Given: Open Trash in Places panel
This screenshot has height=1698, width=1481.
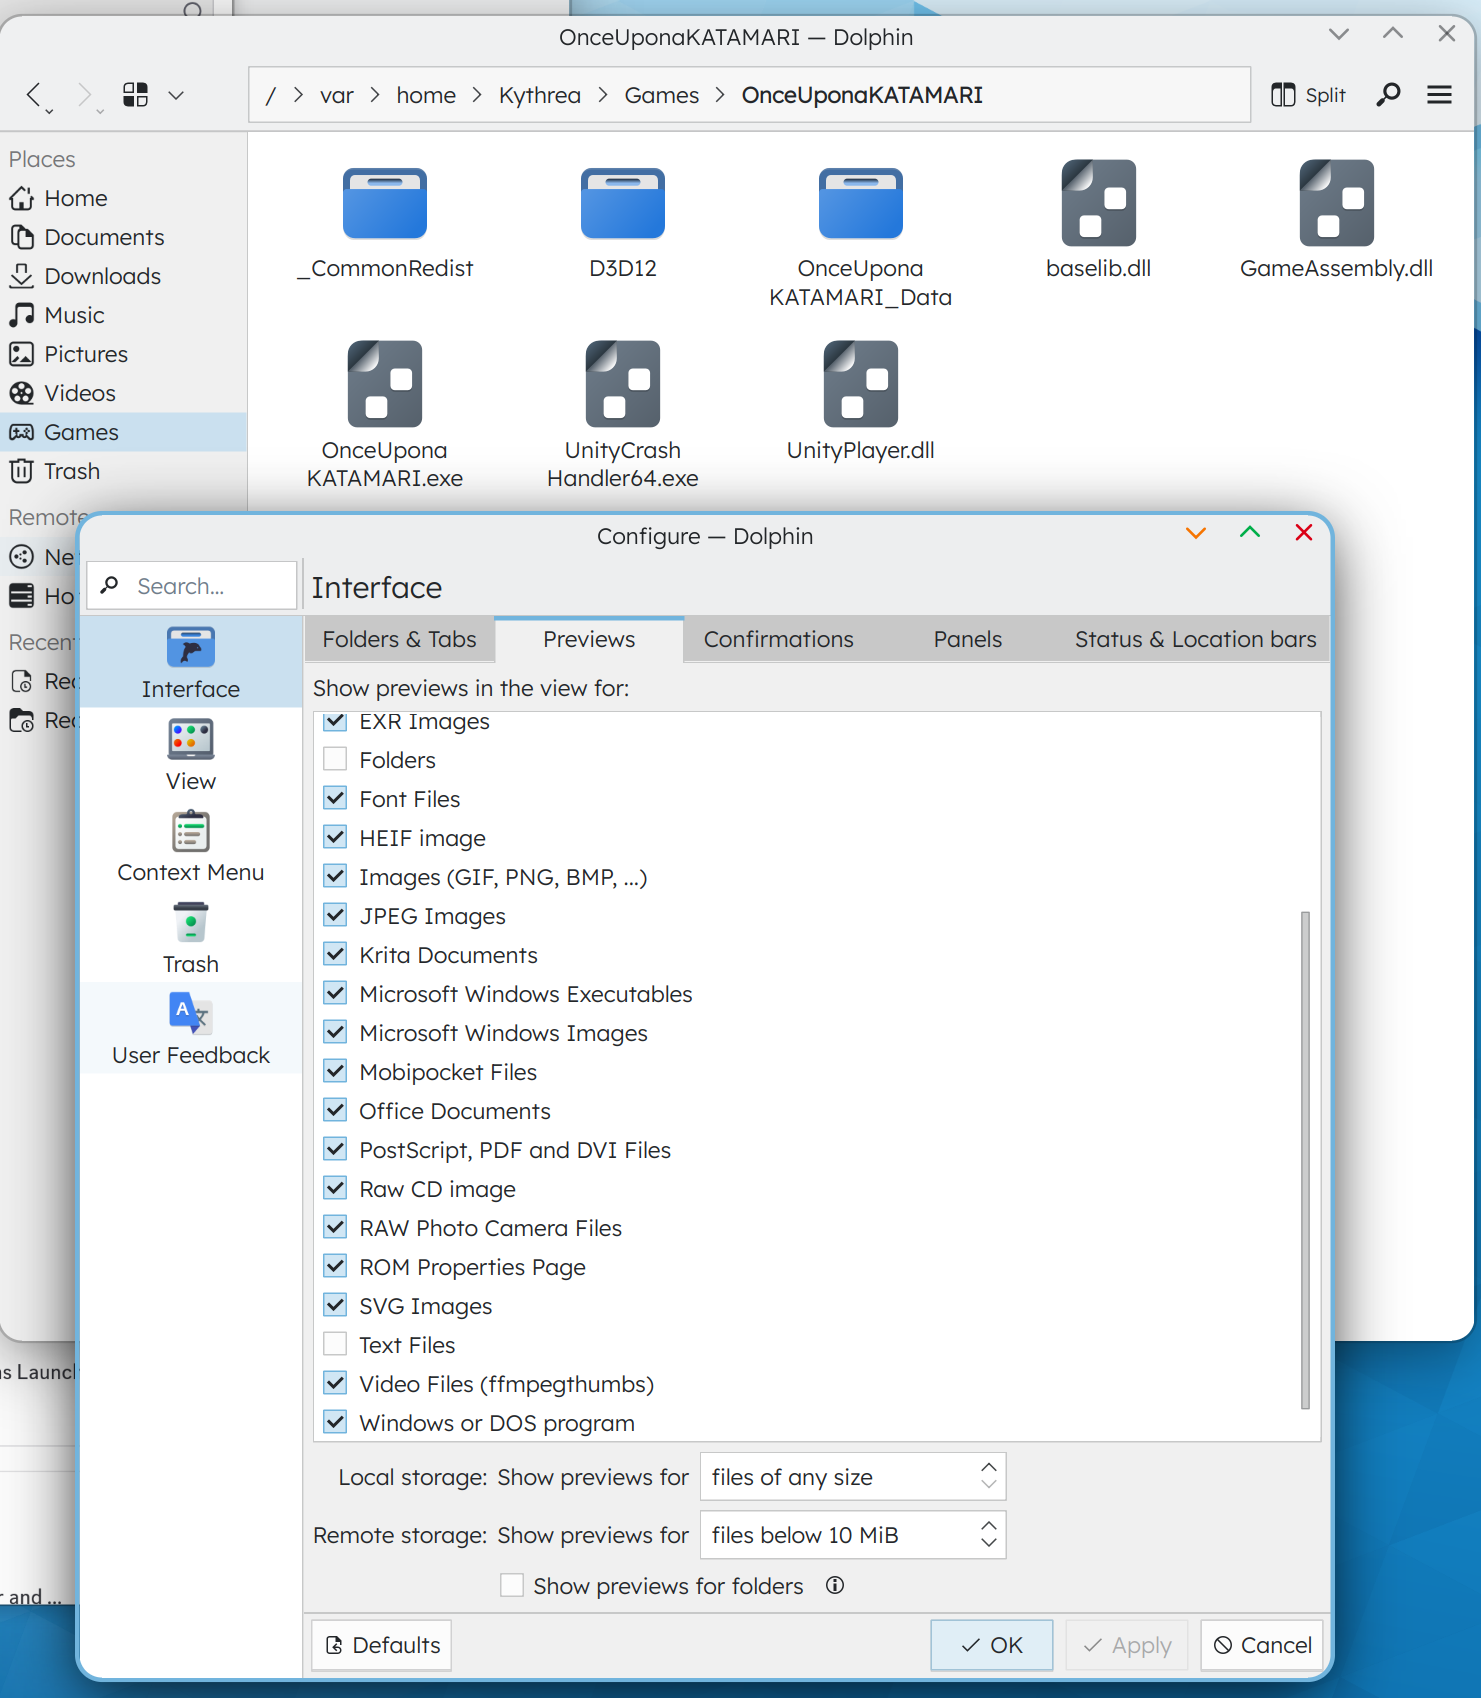Looking at the screenshot, I should pyautogui.click(x=123, y=471).
